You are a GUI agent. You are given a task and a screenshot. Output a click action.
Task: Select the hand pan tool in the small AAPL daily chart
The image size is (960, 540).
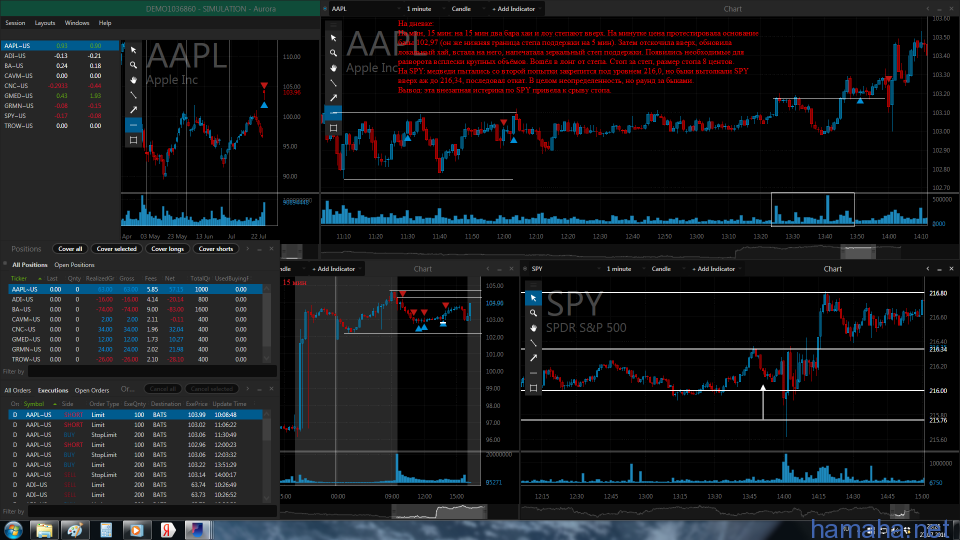click(x=133, y=80)
